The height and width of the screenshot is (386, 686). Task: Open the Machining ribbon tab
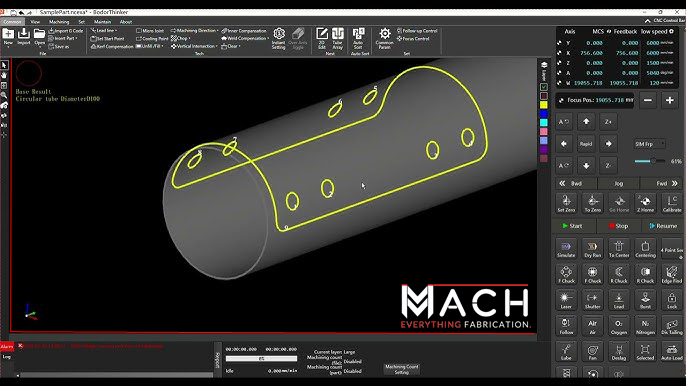point(59,21)
